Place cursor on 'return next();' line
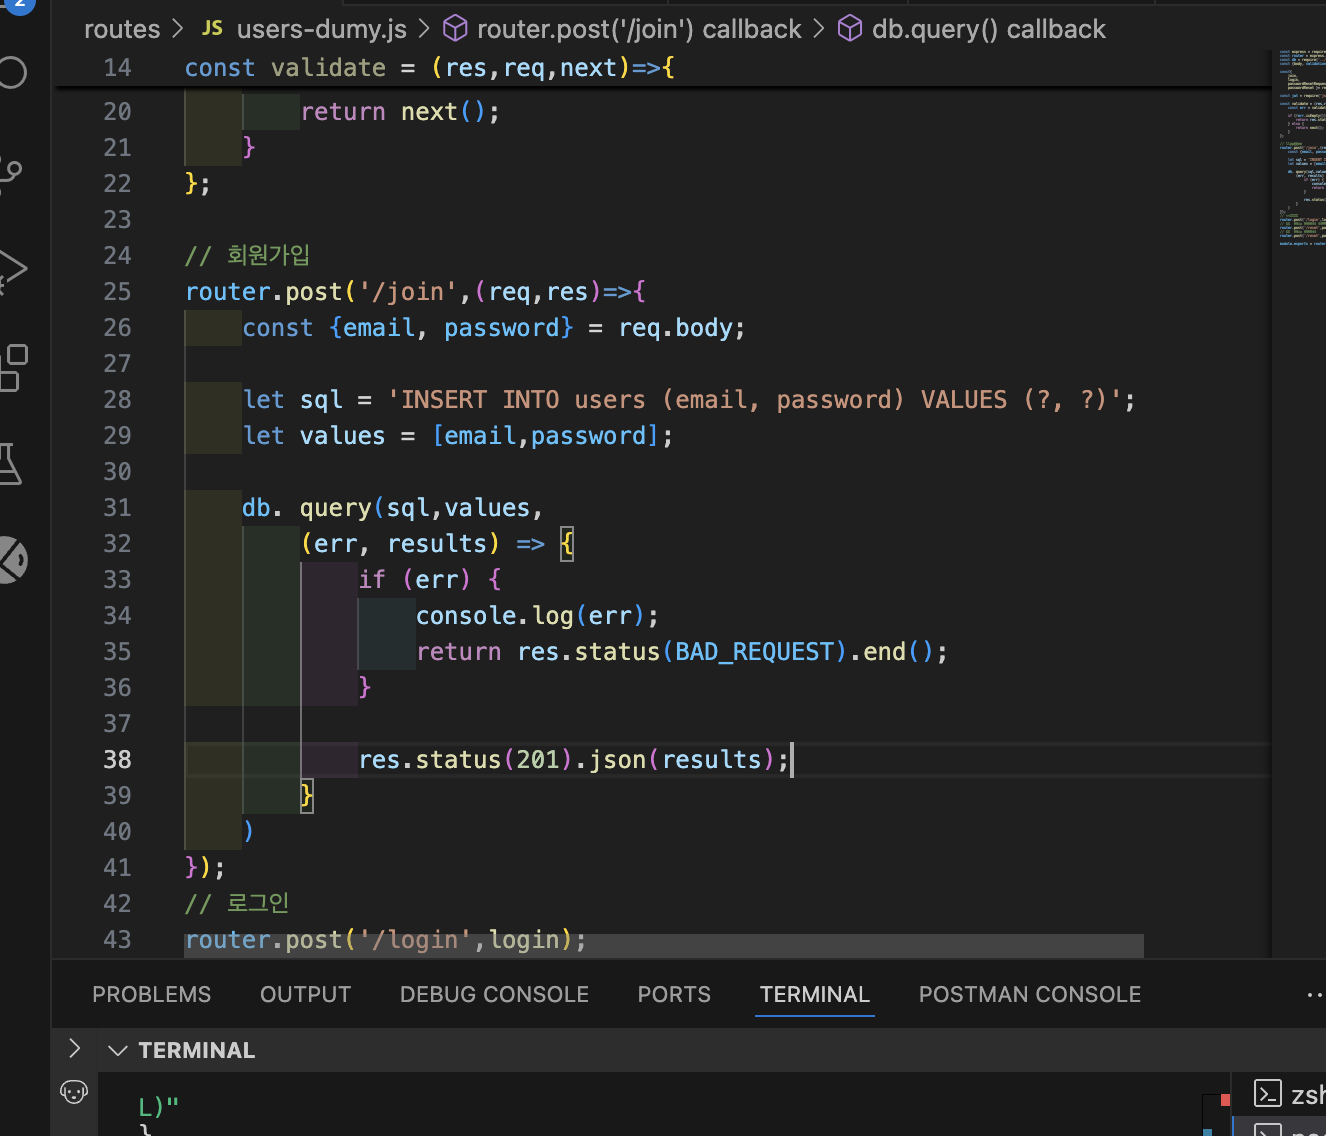Image resolution: width=1326 pixels, height=1136 pixels. [x=400, y=112]
